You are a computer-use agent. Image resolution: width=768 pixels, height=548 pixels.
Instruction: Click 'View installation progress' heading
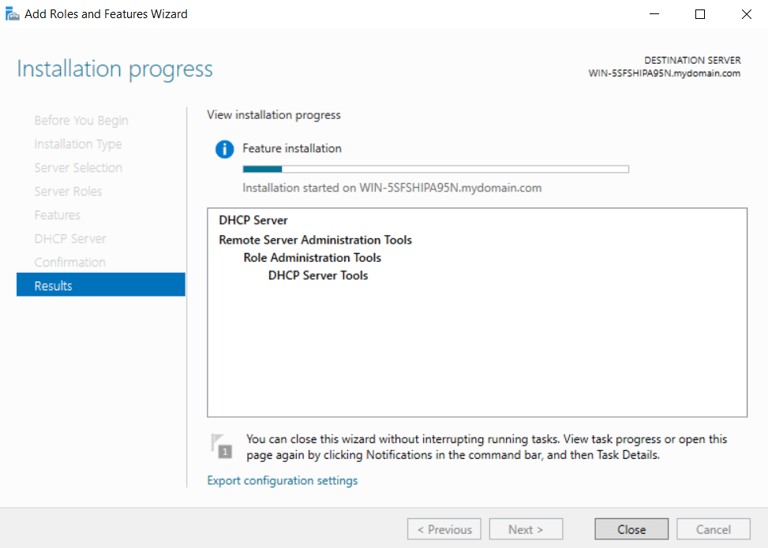click(274, 115)
